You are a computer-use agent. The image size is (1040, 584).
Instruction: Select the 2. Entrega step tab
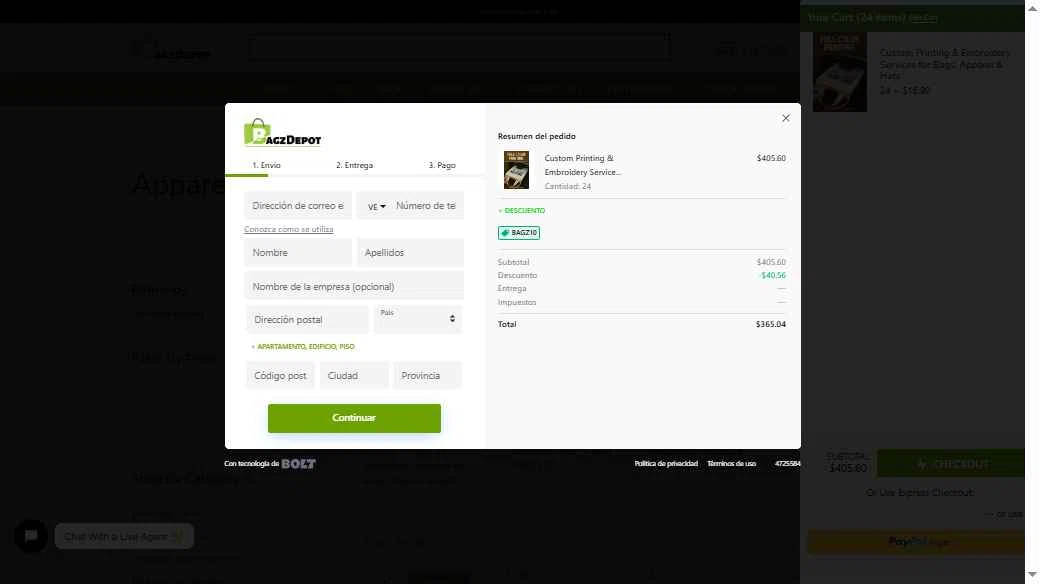coord(354,165)
